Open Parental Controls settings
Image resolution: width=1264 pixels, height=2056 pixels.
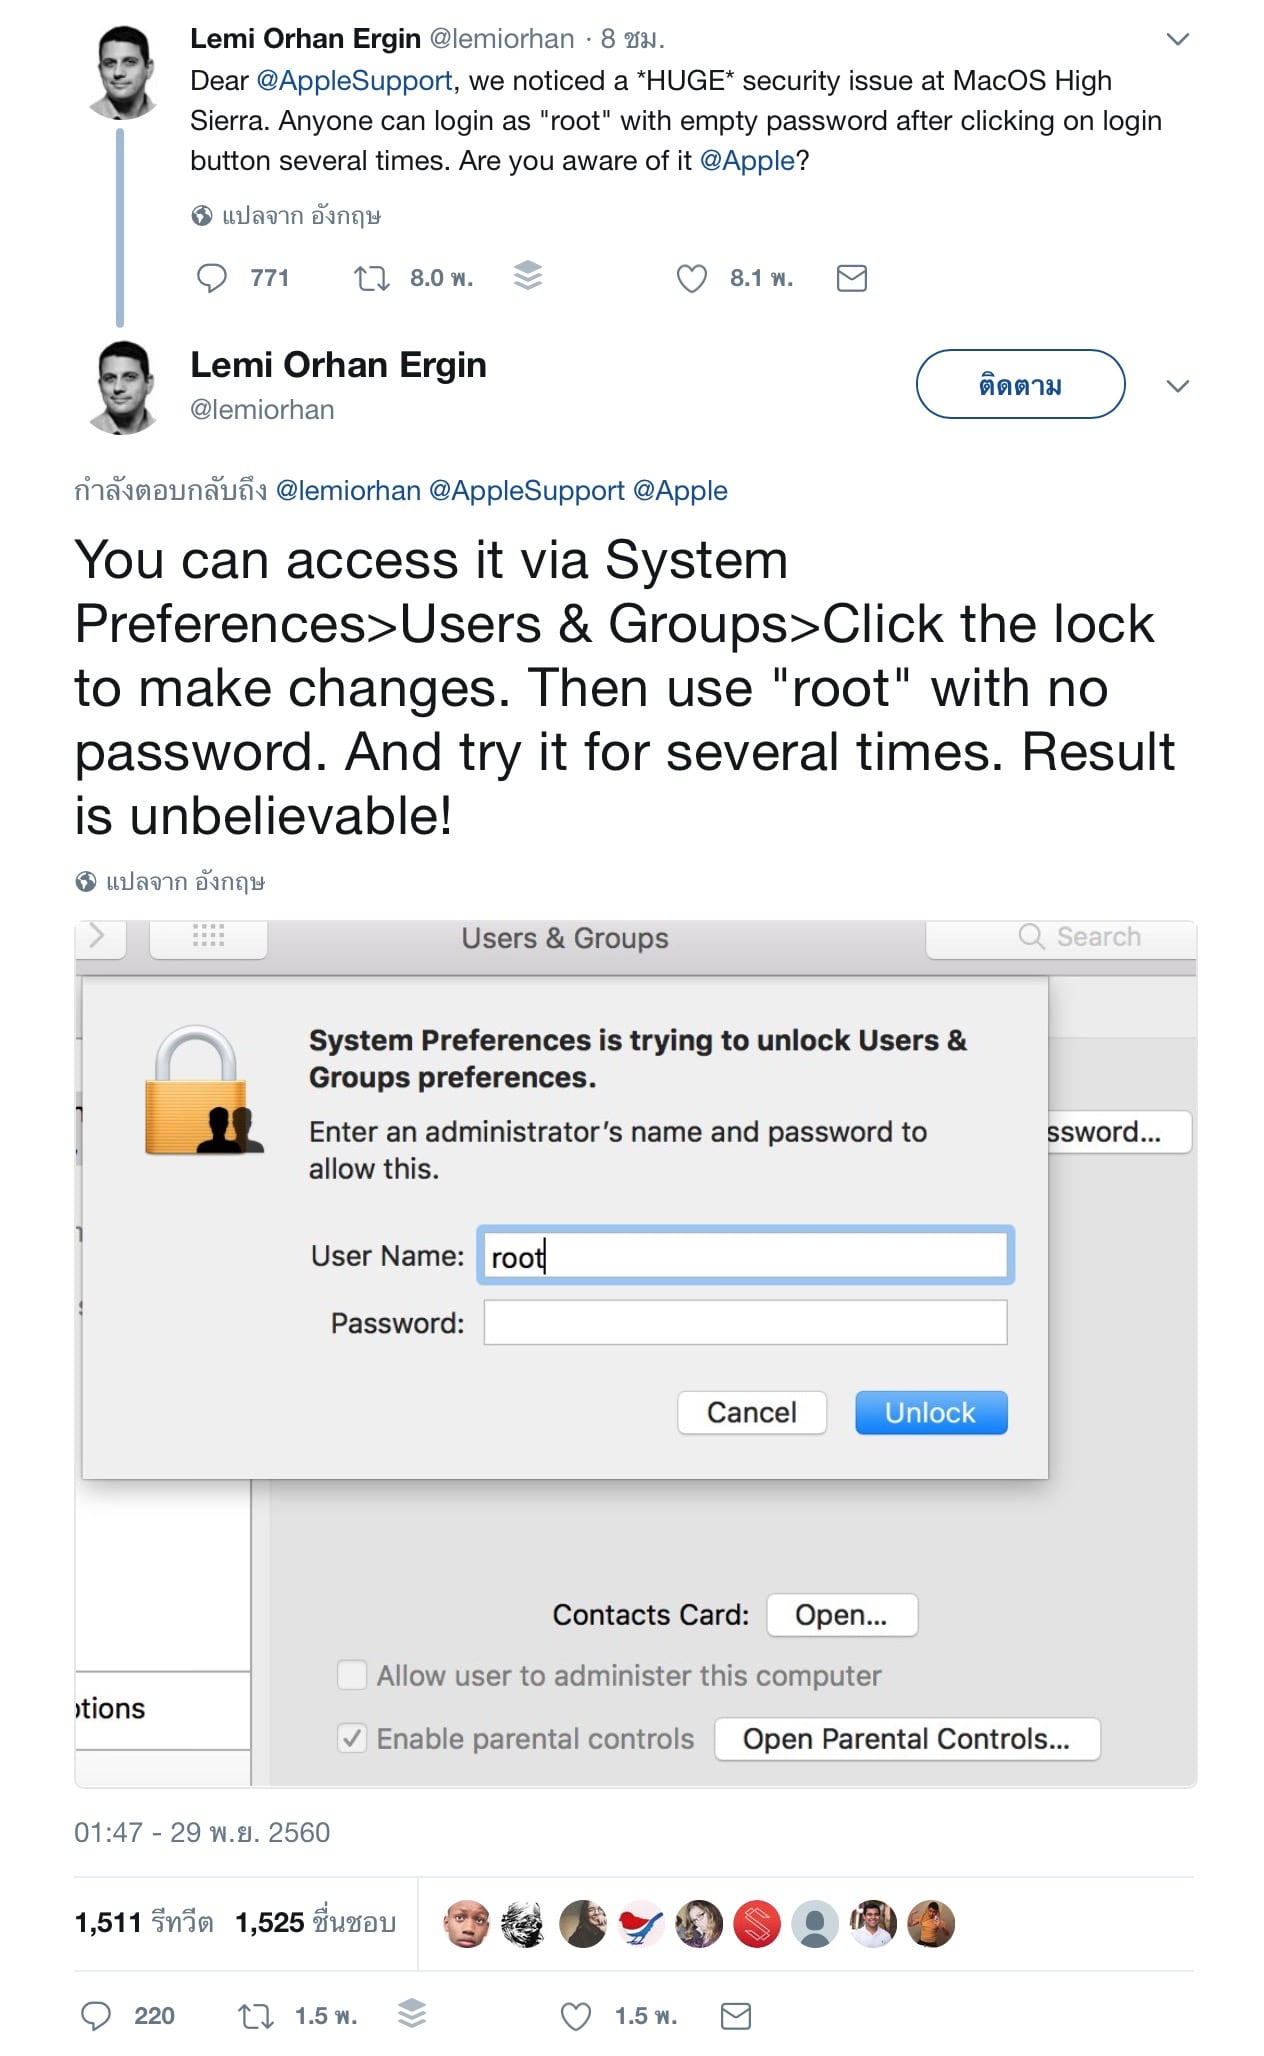pos(906,1738)
